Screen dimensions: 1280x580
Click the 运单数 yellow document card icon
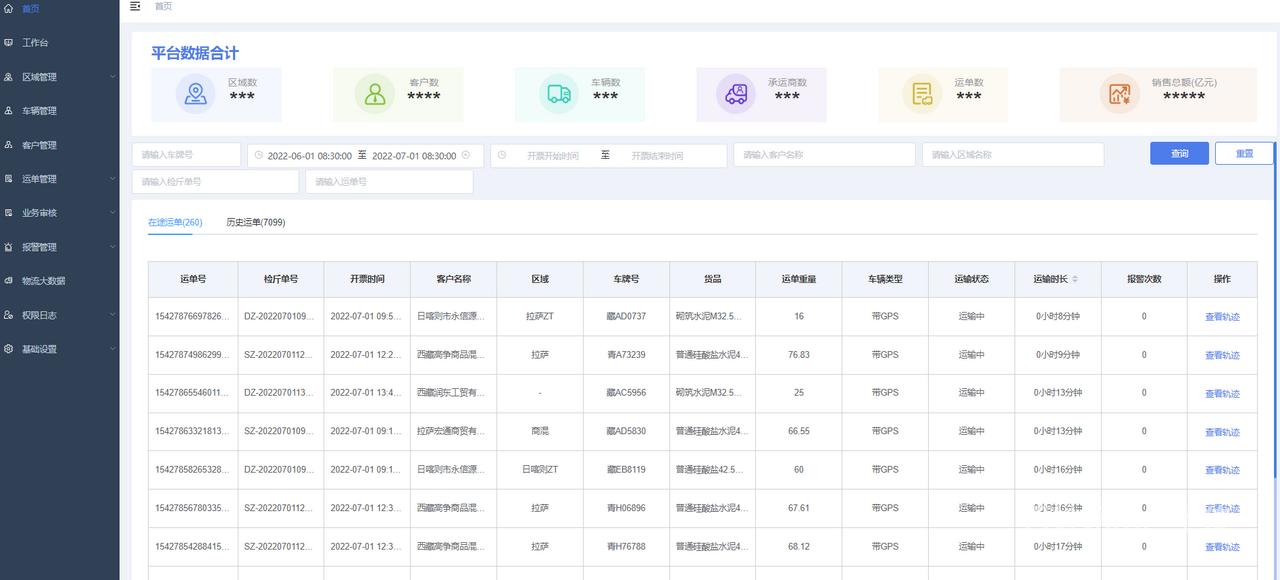click(921, 94)
